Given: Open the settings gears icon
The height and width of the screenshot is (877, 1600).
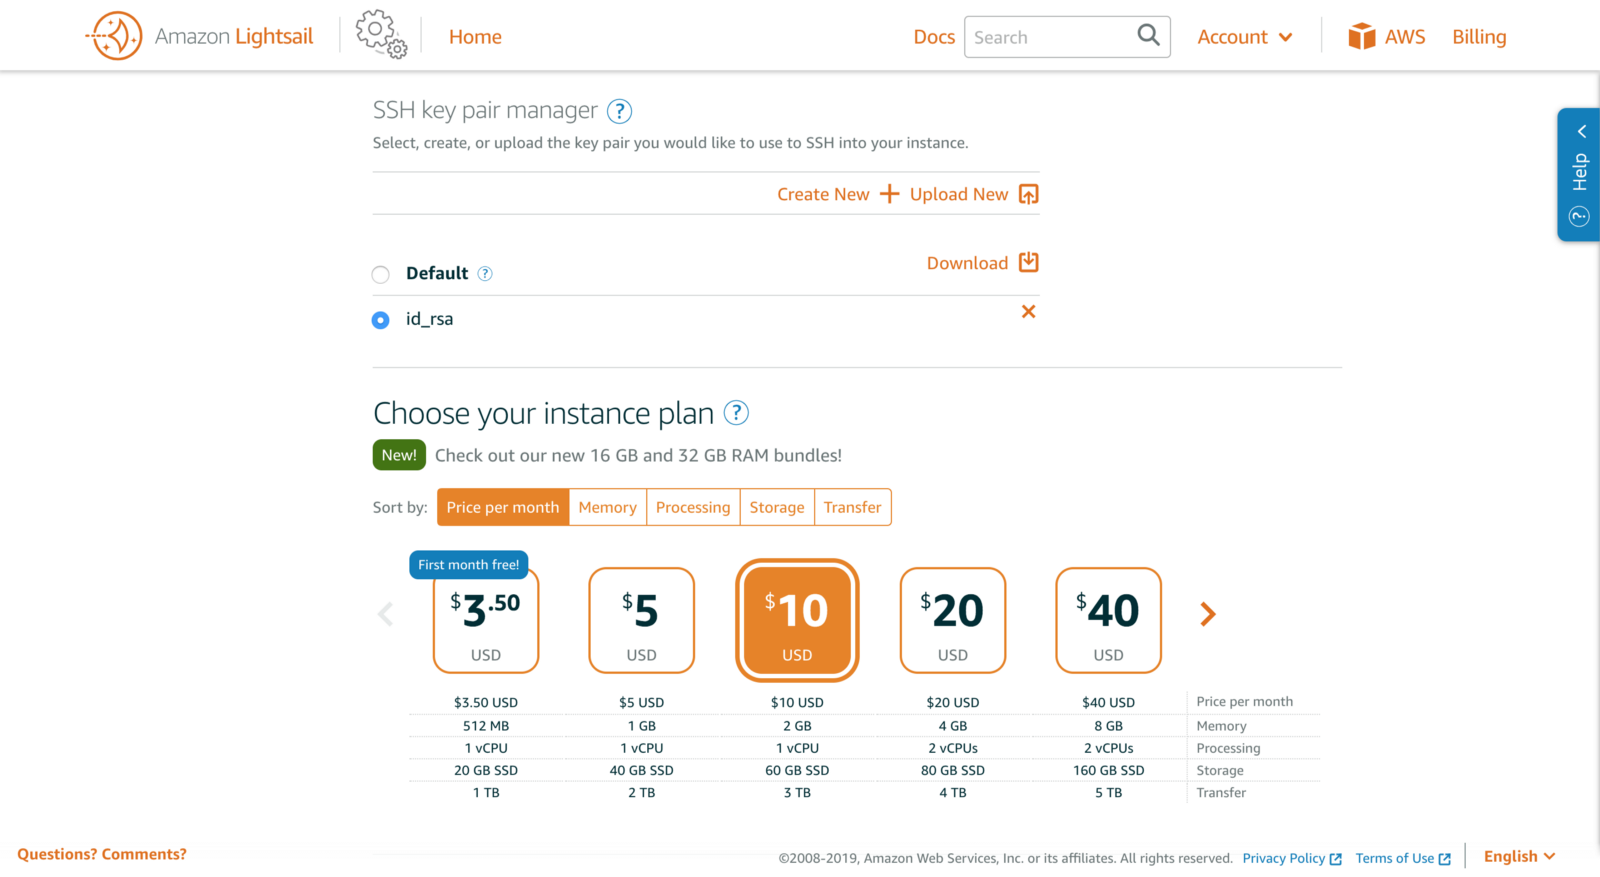Looking at the screenshot, I should point(381,35).
